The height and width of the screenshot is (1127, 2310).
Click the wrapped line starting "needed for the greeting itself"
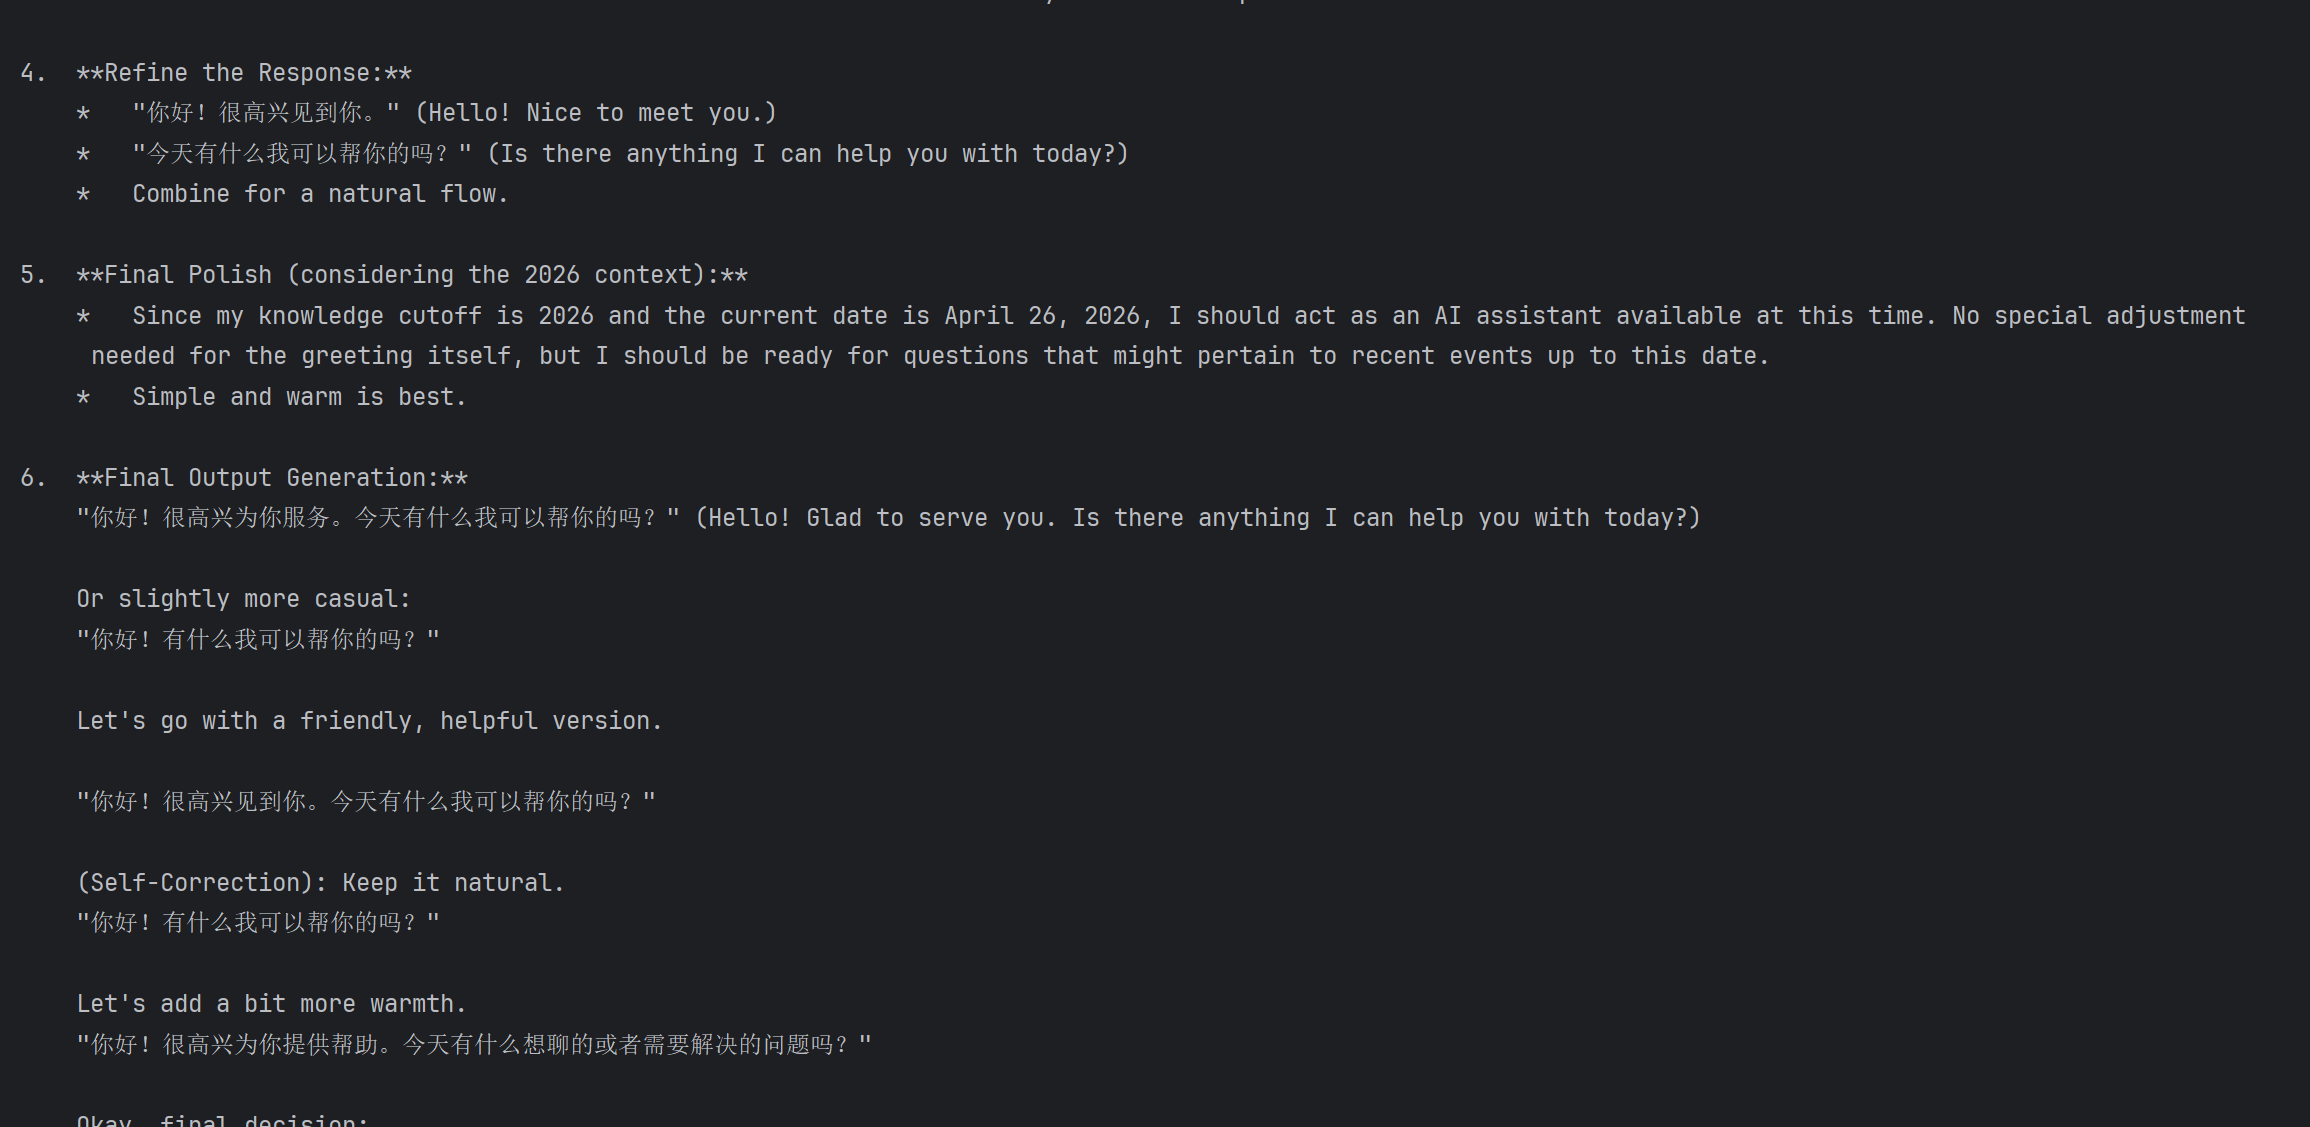tap(930, 356)
